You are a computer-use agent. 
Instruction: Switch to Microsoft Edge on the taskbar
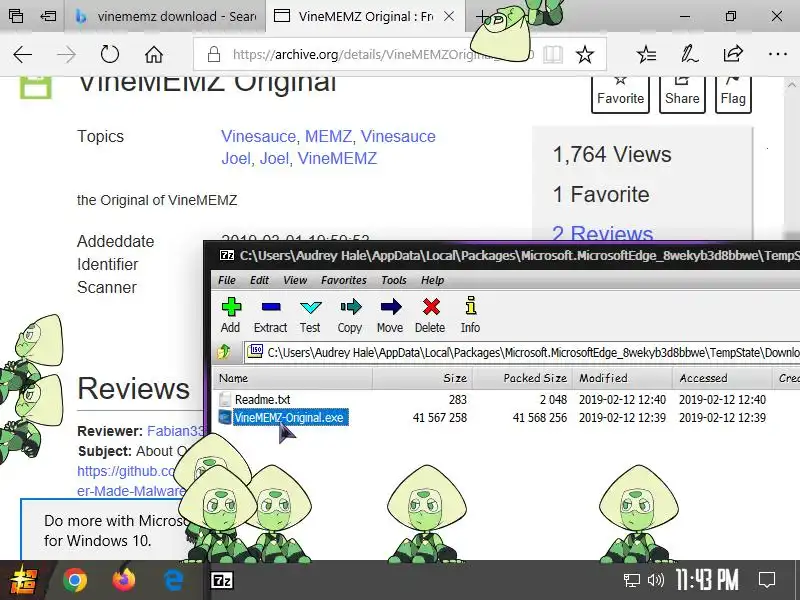173,581
